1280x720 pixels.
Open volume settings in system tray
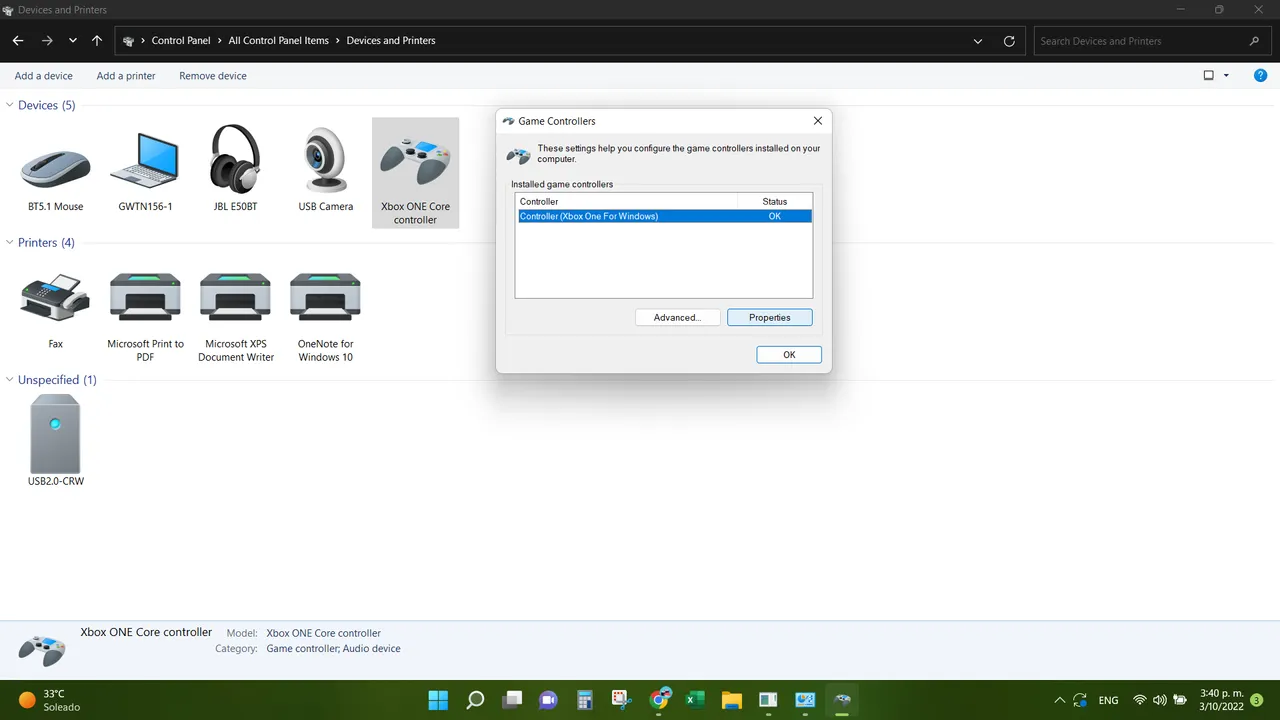1159,700
